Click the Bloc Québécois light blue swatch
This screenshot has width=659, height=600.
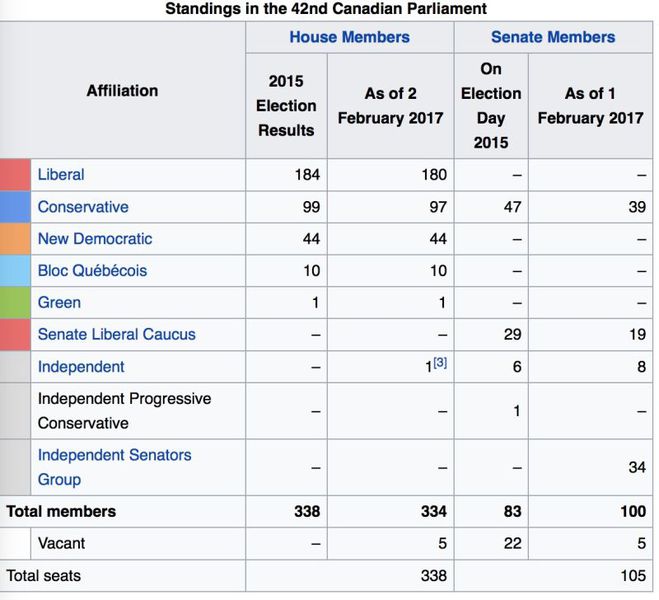[x=15, y=271]
